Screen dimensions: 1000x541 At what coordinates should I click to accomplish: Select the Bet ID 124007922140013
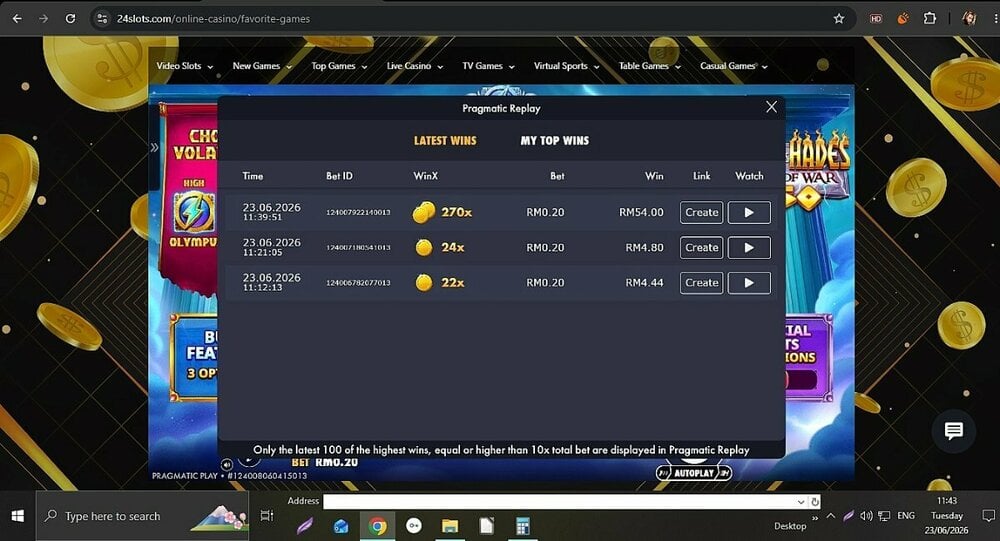click(x=358, y=212)
